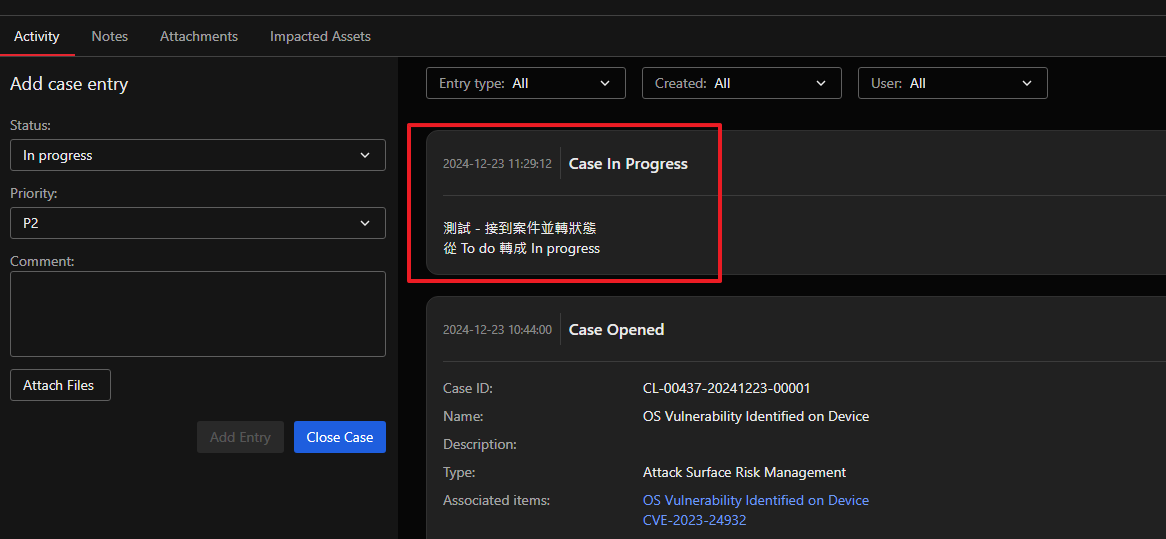This screenshot has height=539, width=1166.
Task: Expand the Created filter dropdown
Action: (x=741, y=83)
